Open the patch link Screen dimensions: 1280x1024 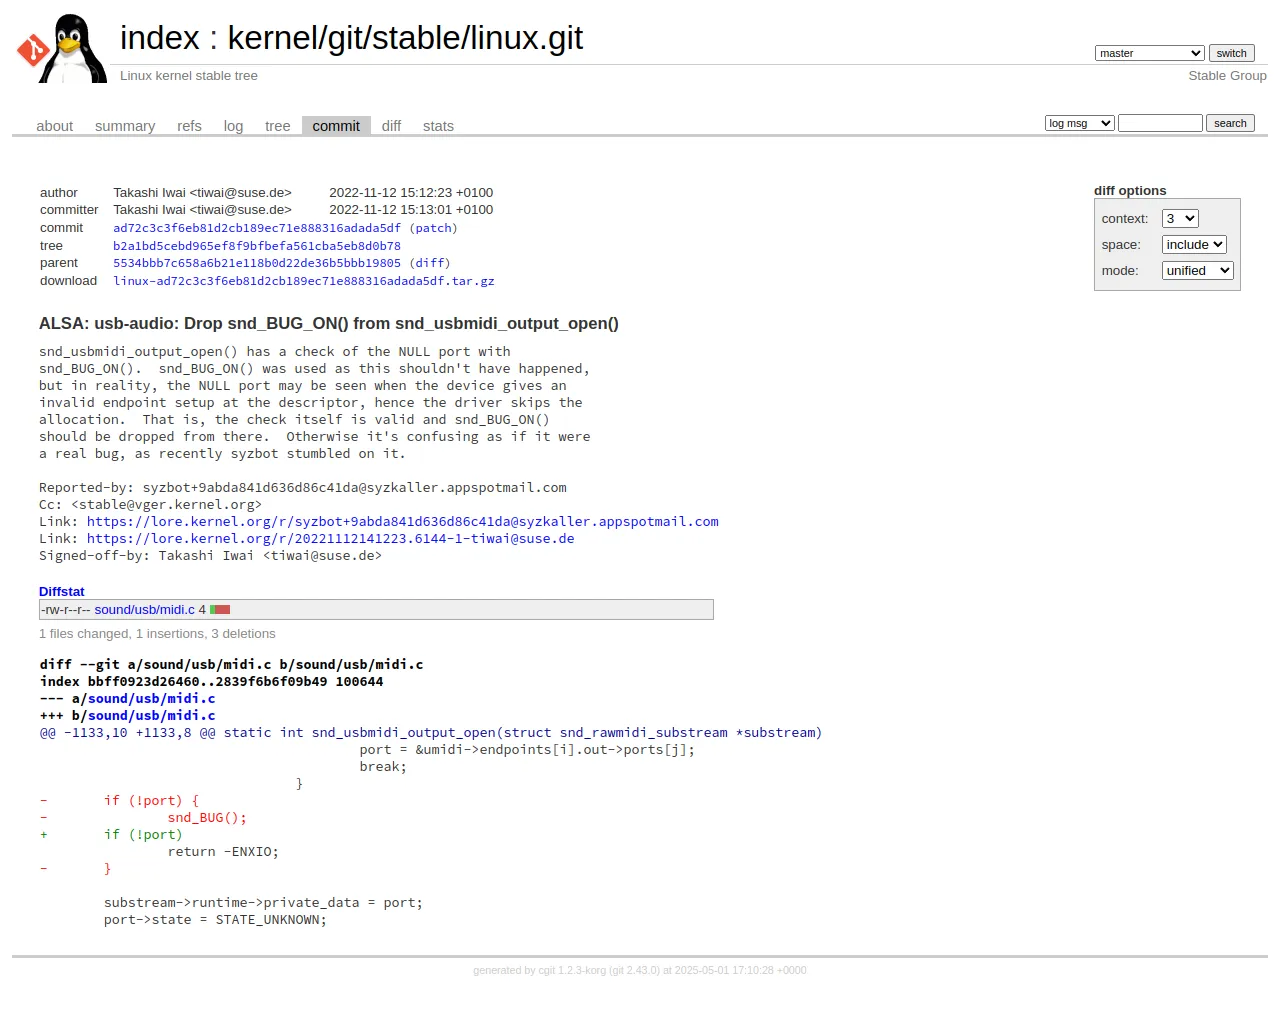(x=433, y=228)
